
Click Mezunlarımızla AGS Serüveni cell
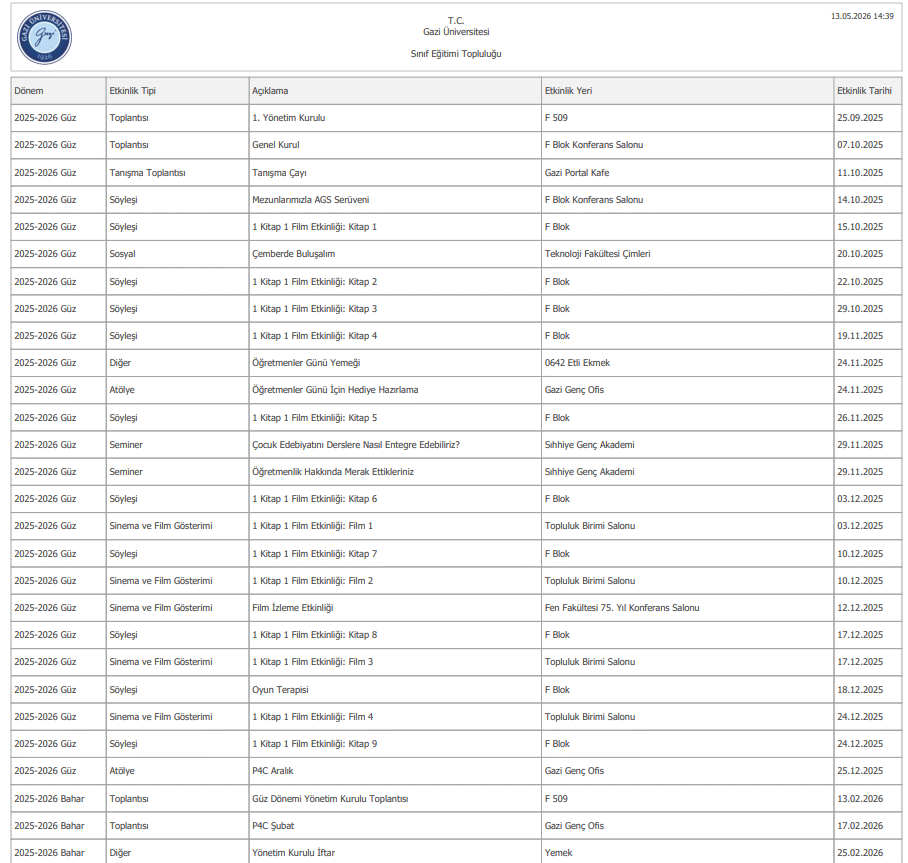click(x=395, y=200)
